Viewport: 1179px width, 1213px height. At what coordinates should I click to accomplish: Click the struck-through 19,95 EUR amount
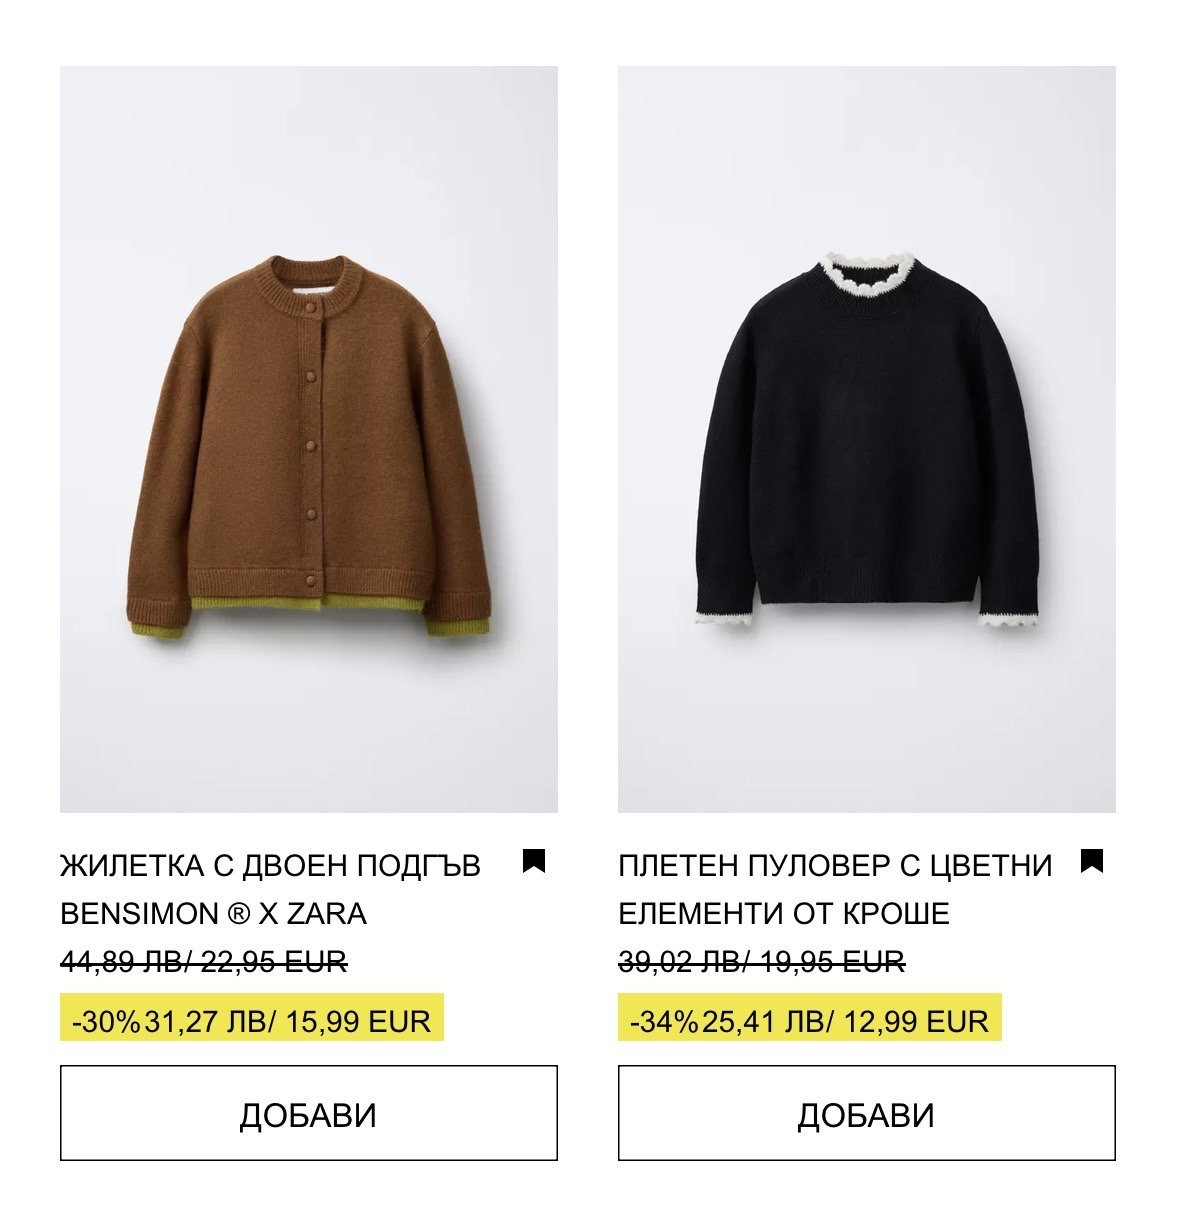[832, 962]
